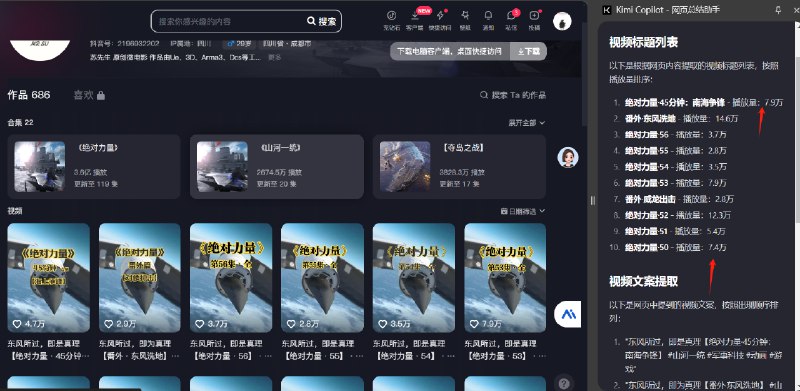This screenshot has width=800, height=391.
Task: Open the 壁纸 wallpaper icon
Action: (x=465, y=19)
